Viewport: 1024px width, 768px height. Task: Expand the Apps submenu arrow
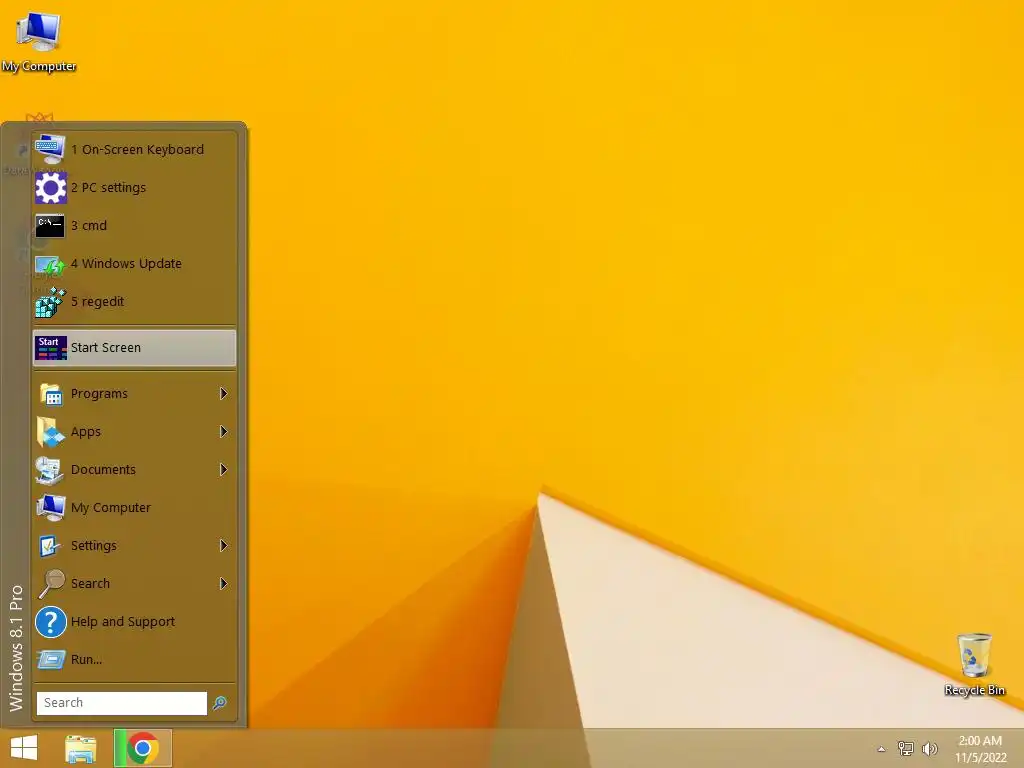pos(223,432)
